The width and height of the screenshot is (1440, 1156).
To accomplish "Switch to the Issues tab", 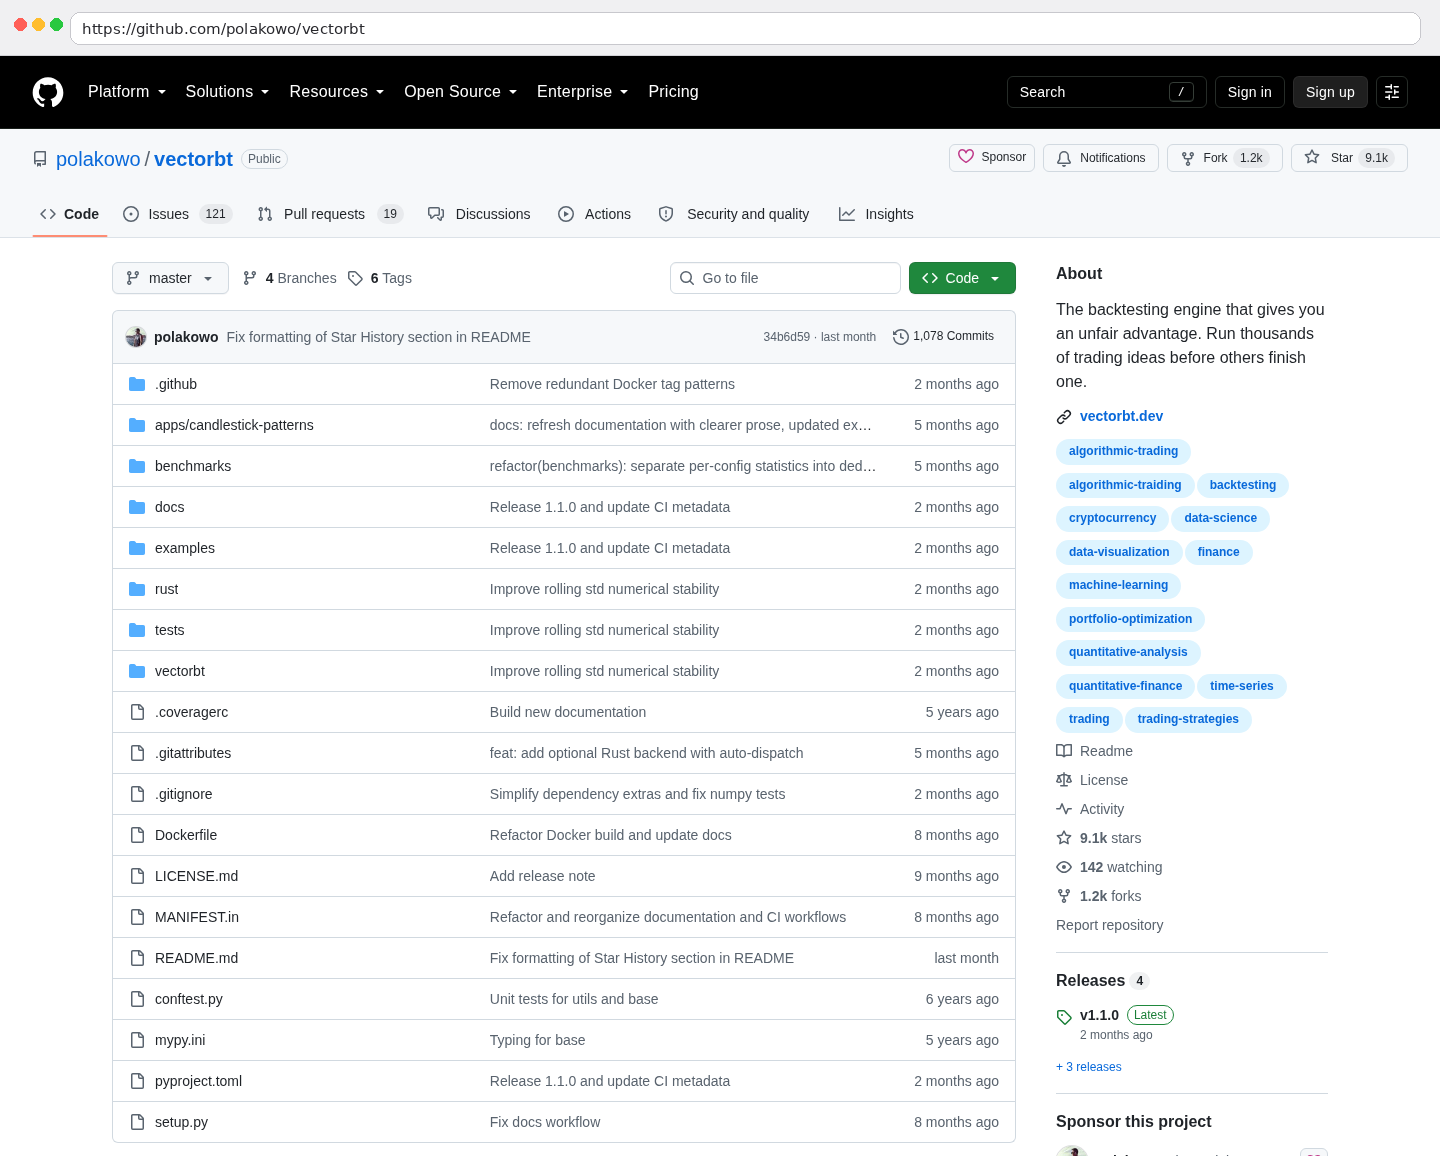I will coord(177,214).
